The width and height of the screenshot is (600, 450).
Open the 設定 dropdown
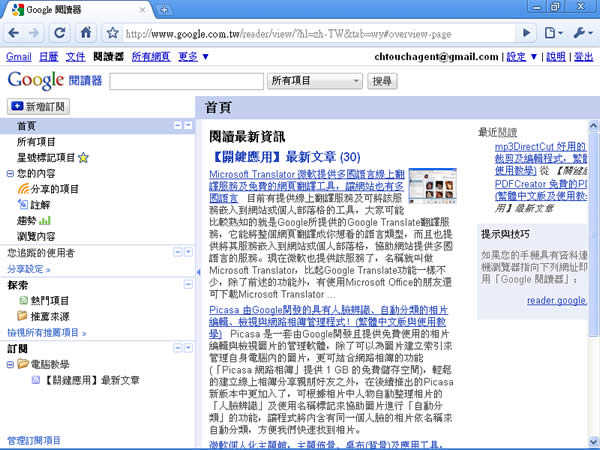click(x=522, y=57)
